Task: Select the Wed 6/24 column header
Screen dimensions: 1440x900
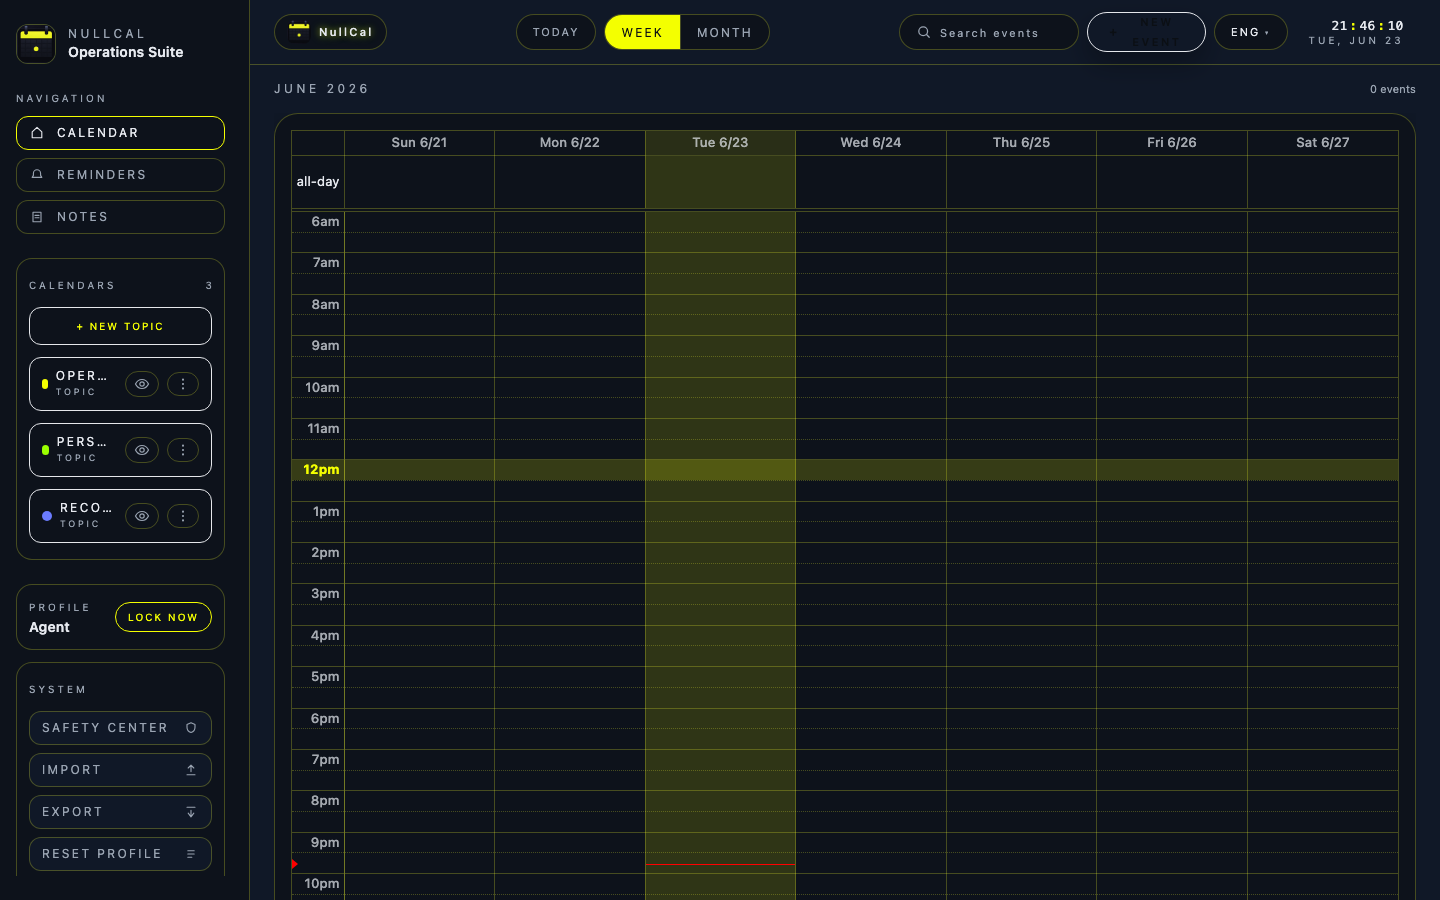Action: tap(871, 143)
